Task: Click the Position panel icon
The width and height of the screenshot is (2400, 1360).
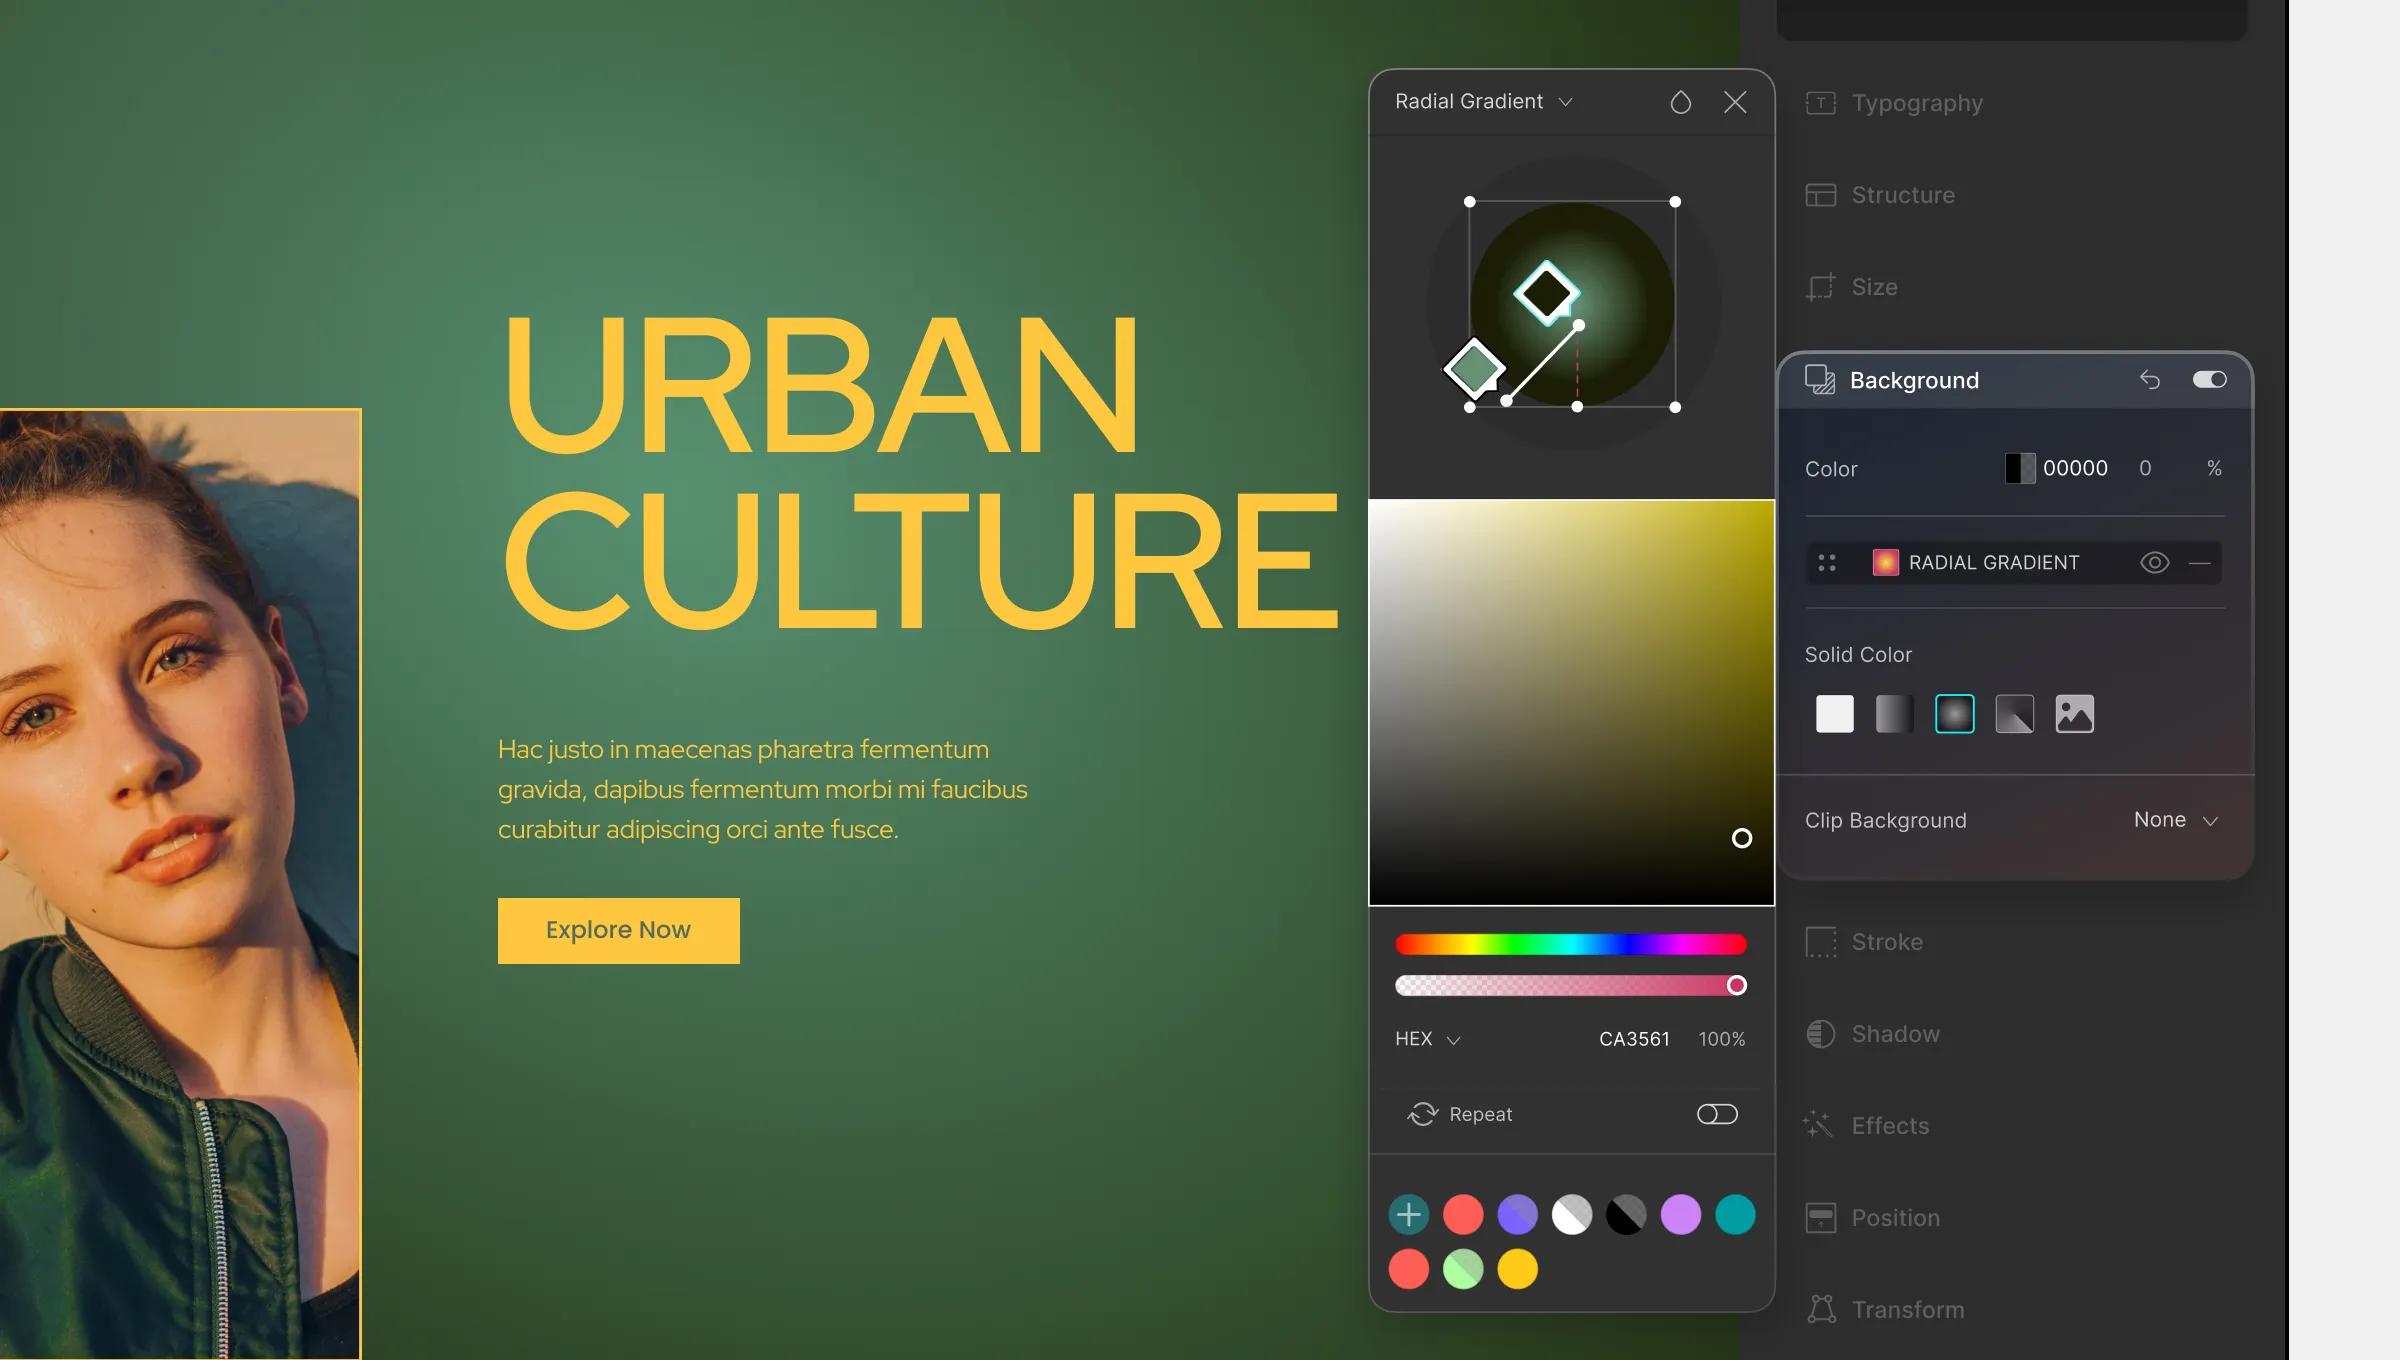Action: pyautogui.click(x=1820, y=1215)
